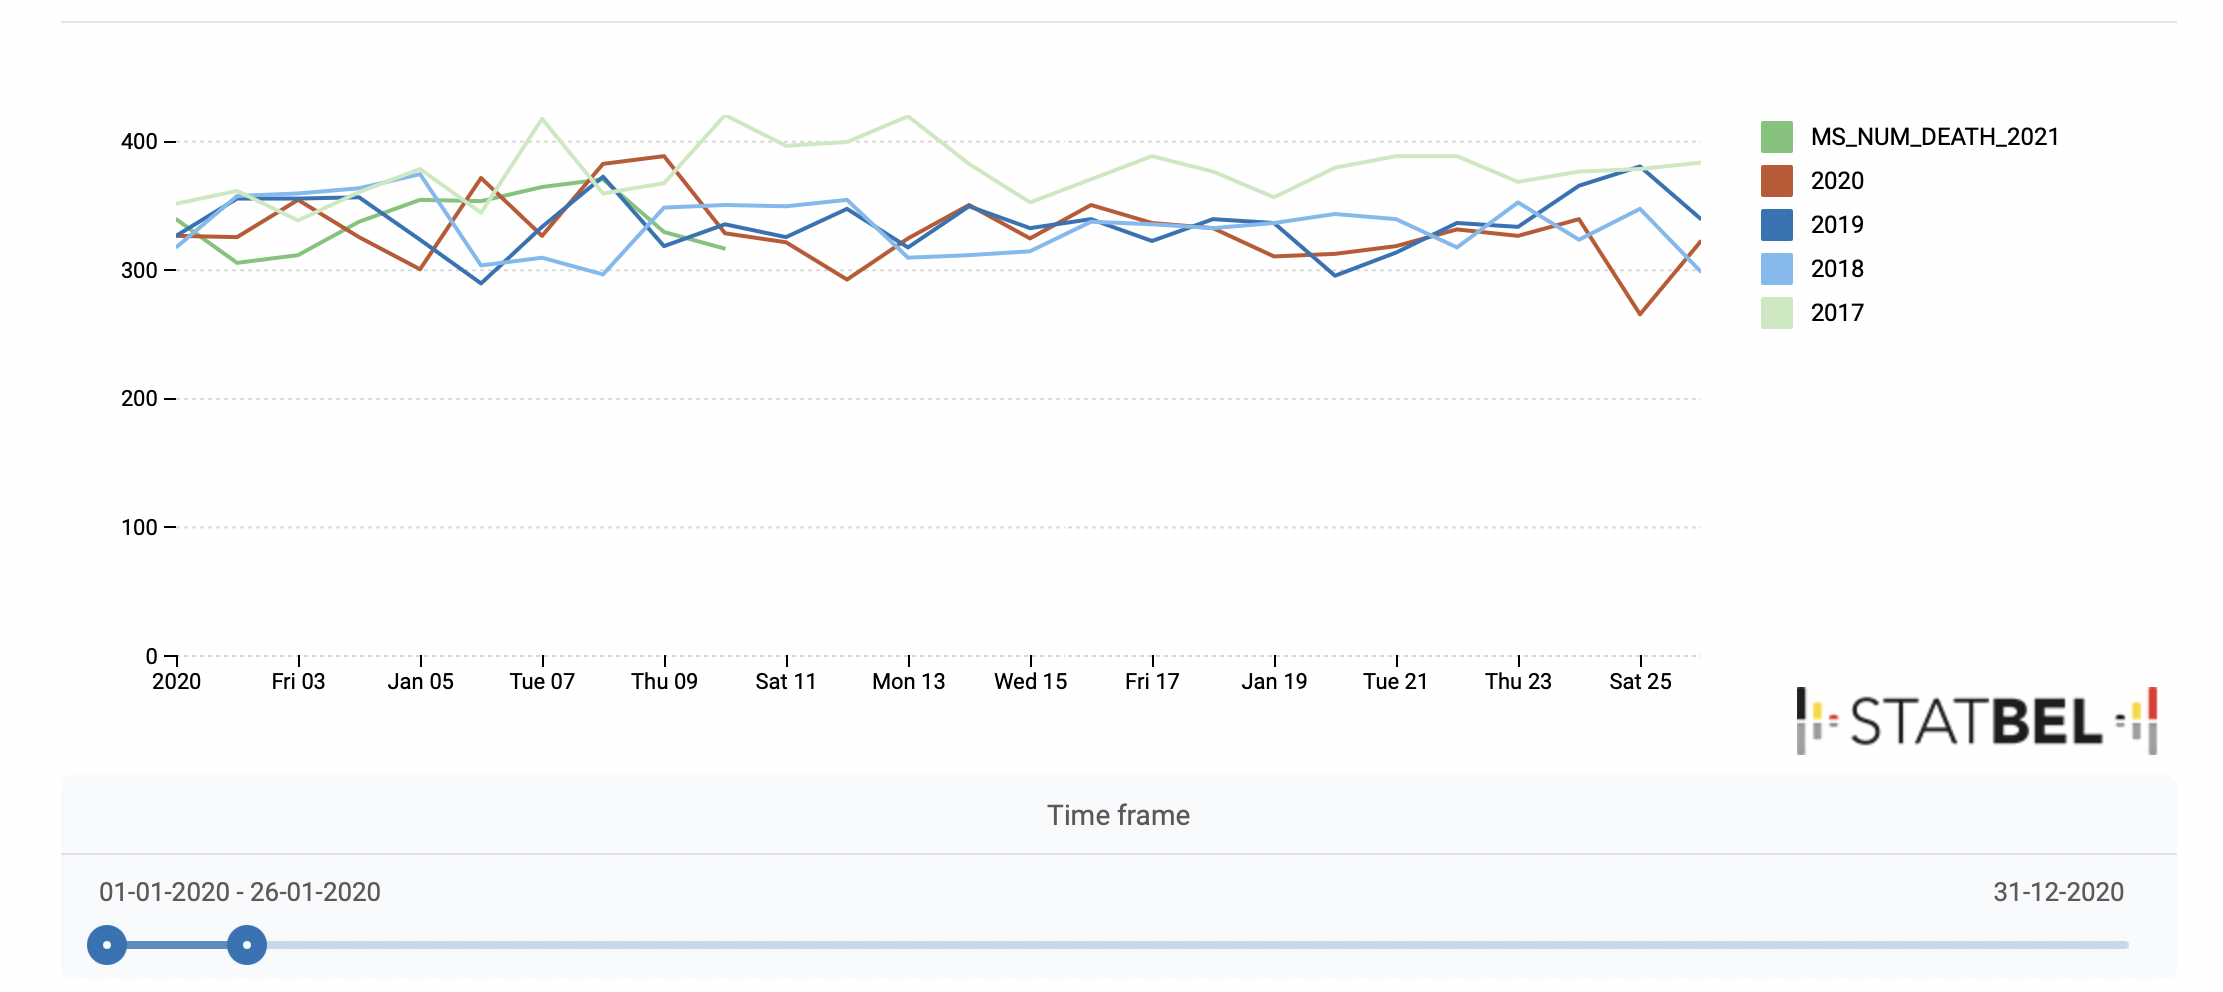The image size is (2223, 992).
Task: Click the dark blue 2019 legend swatch
Action: pyautogui.click(x=1776, y=225)
